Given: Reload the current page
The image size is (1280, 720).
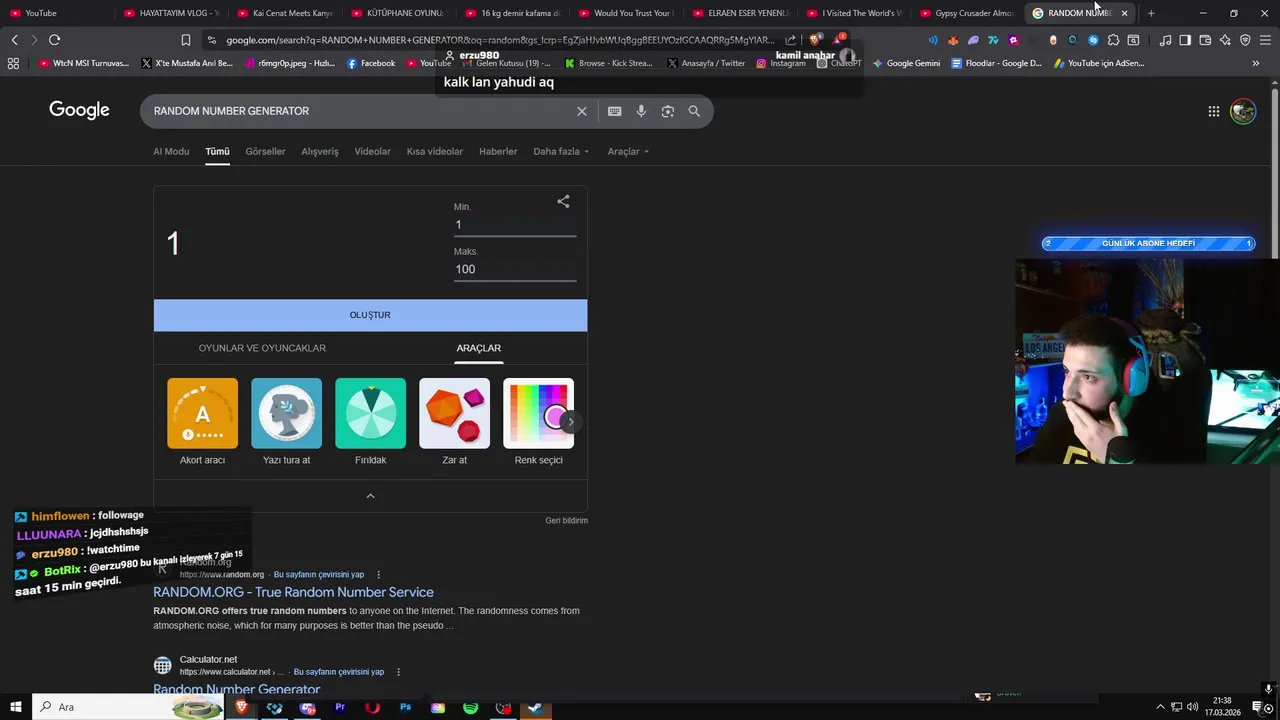Looking at the screenshot, I should [54, 40].
